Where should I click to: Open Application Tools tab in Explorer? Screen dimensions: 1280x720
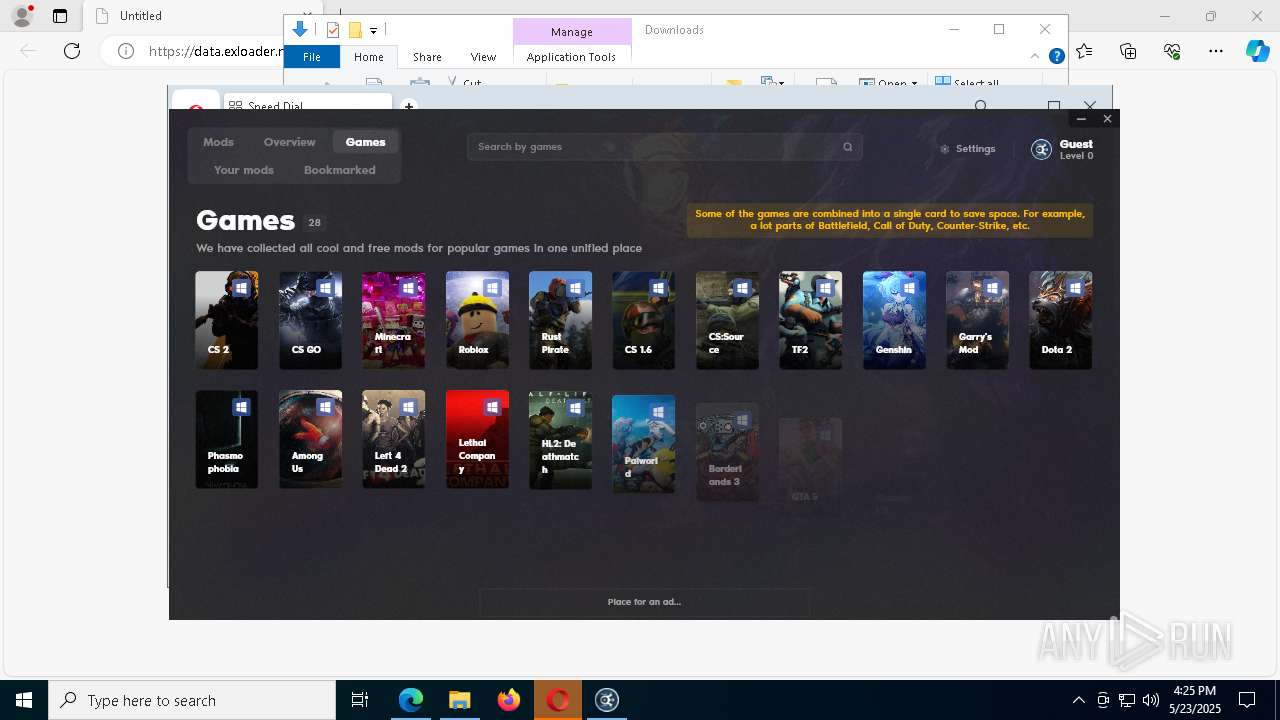click(571, 57)
